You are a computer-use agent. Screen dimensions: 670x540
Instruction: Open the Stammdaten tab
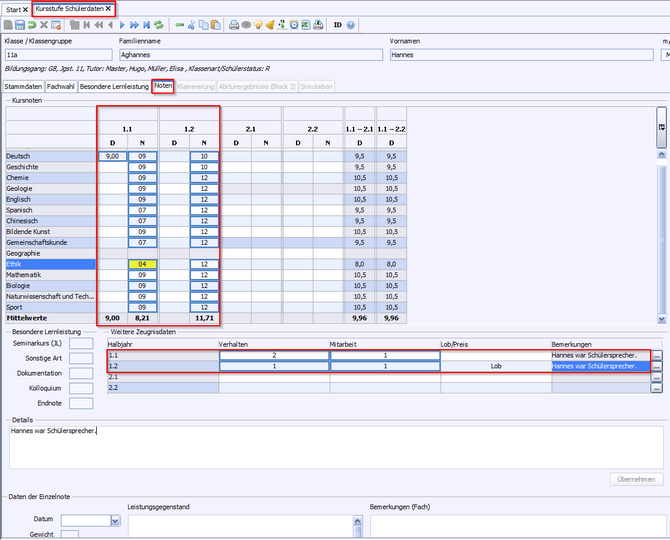pyautogui.click(x=23, y=87)
